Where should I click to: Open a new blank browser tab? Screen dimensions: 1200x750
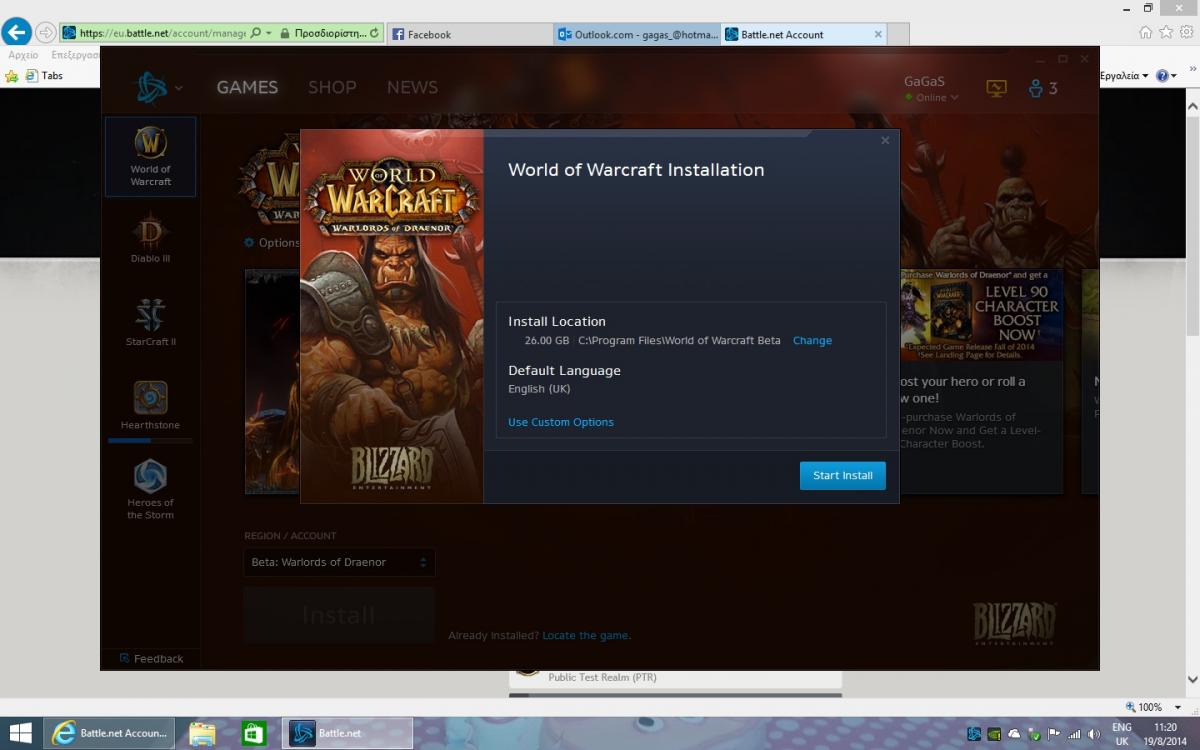pyautogui.click(x=899, y=35)
